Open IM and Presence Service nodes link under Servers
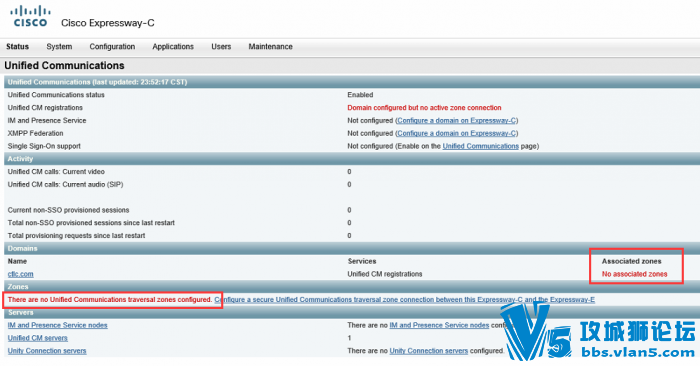 coord(58,325)
